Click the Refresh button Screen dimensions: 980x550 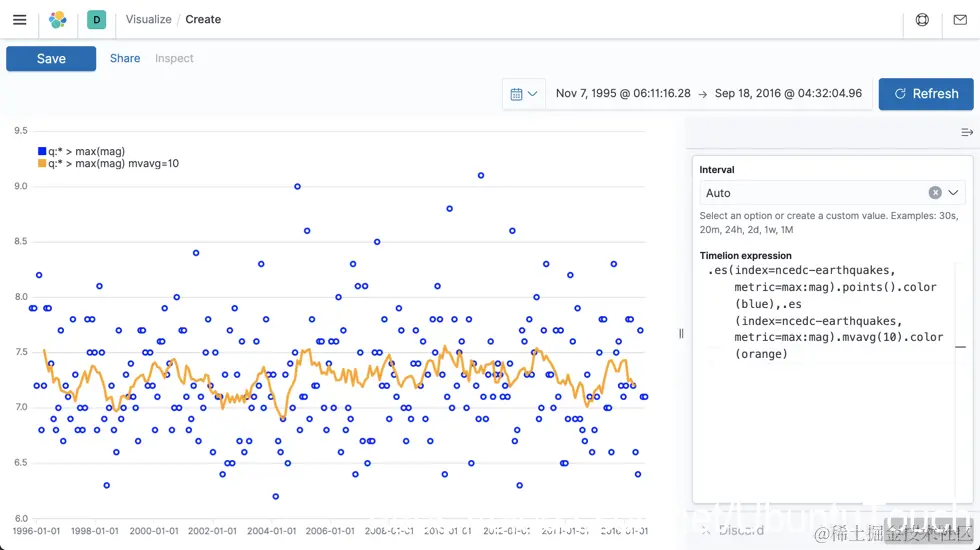click(926, 94)
